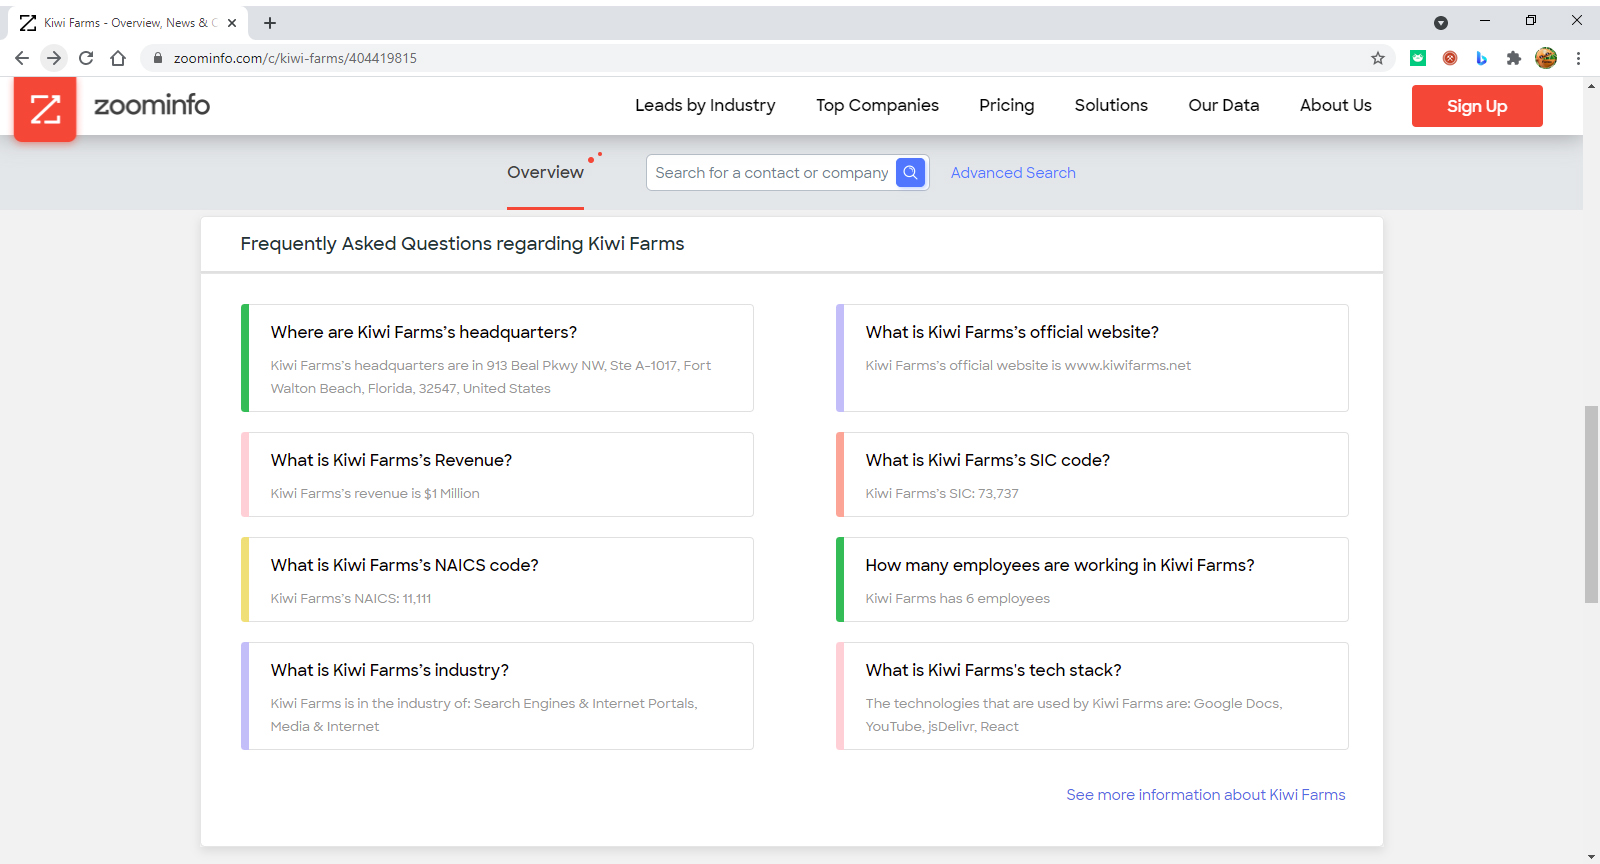Open the browser home page
1600x864 pixels.
(118, 58)
